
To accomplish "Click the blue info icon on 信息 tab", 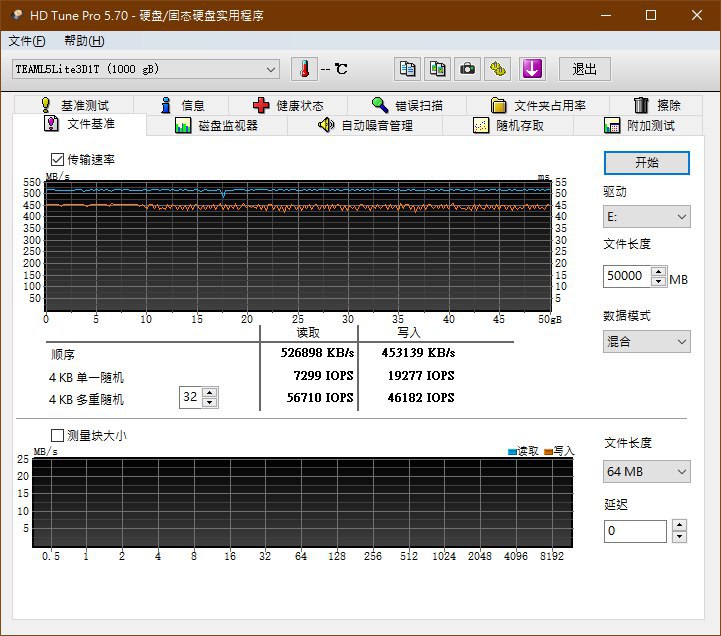I will [x=166, y=105].
